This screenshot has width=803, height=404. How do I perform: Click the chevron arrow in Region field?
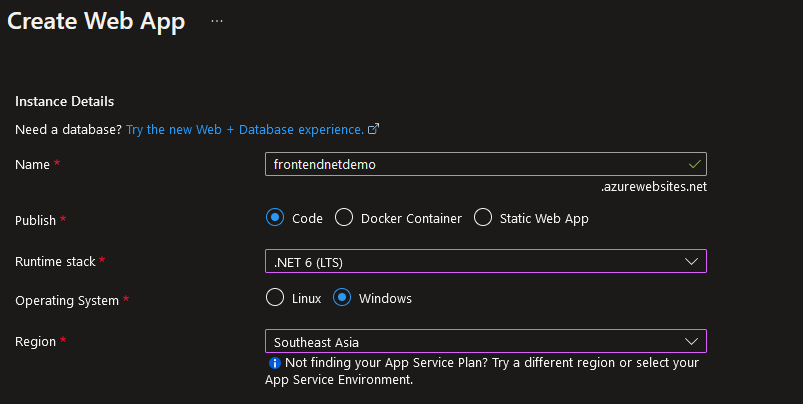691,342
